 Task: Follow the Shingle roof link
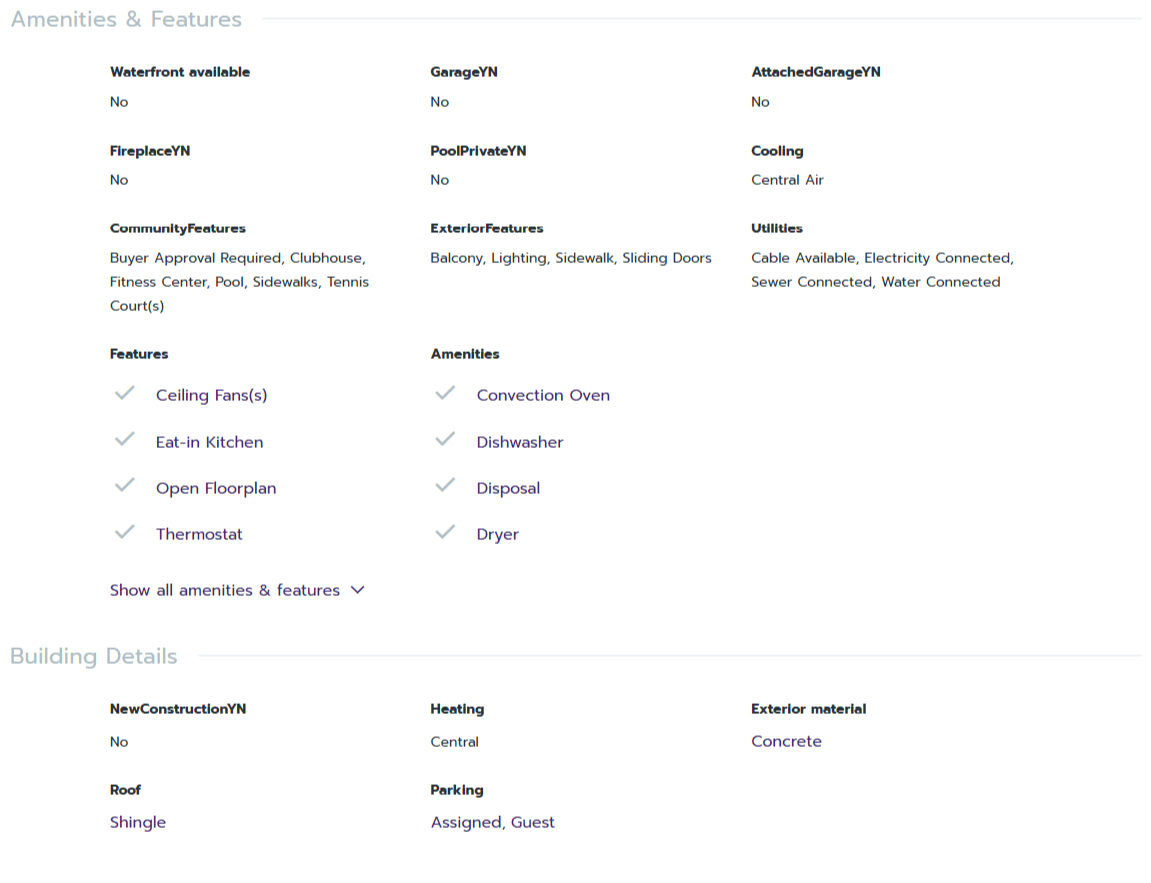coord(138,822)
